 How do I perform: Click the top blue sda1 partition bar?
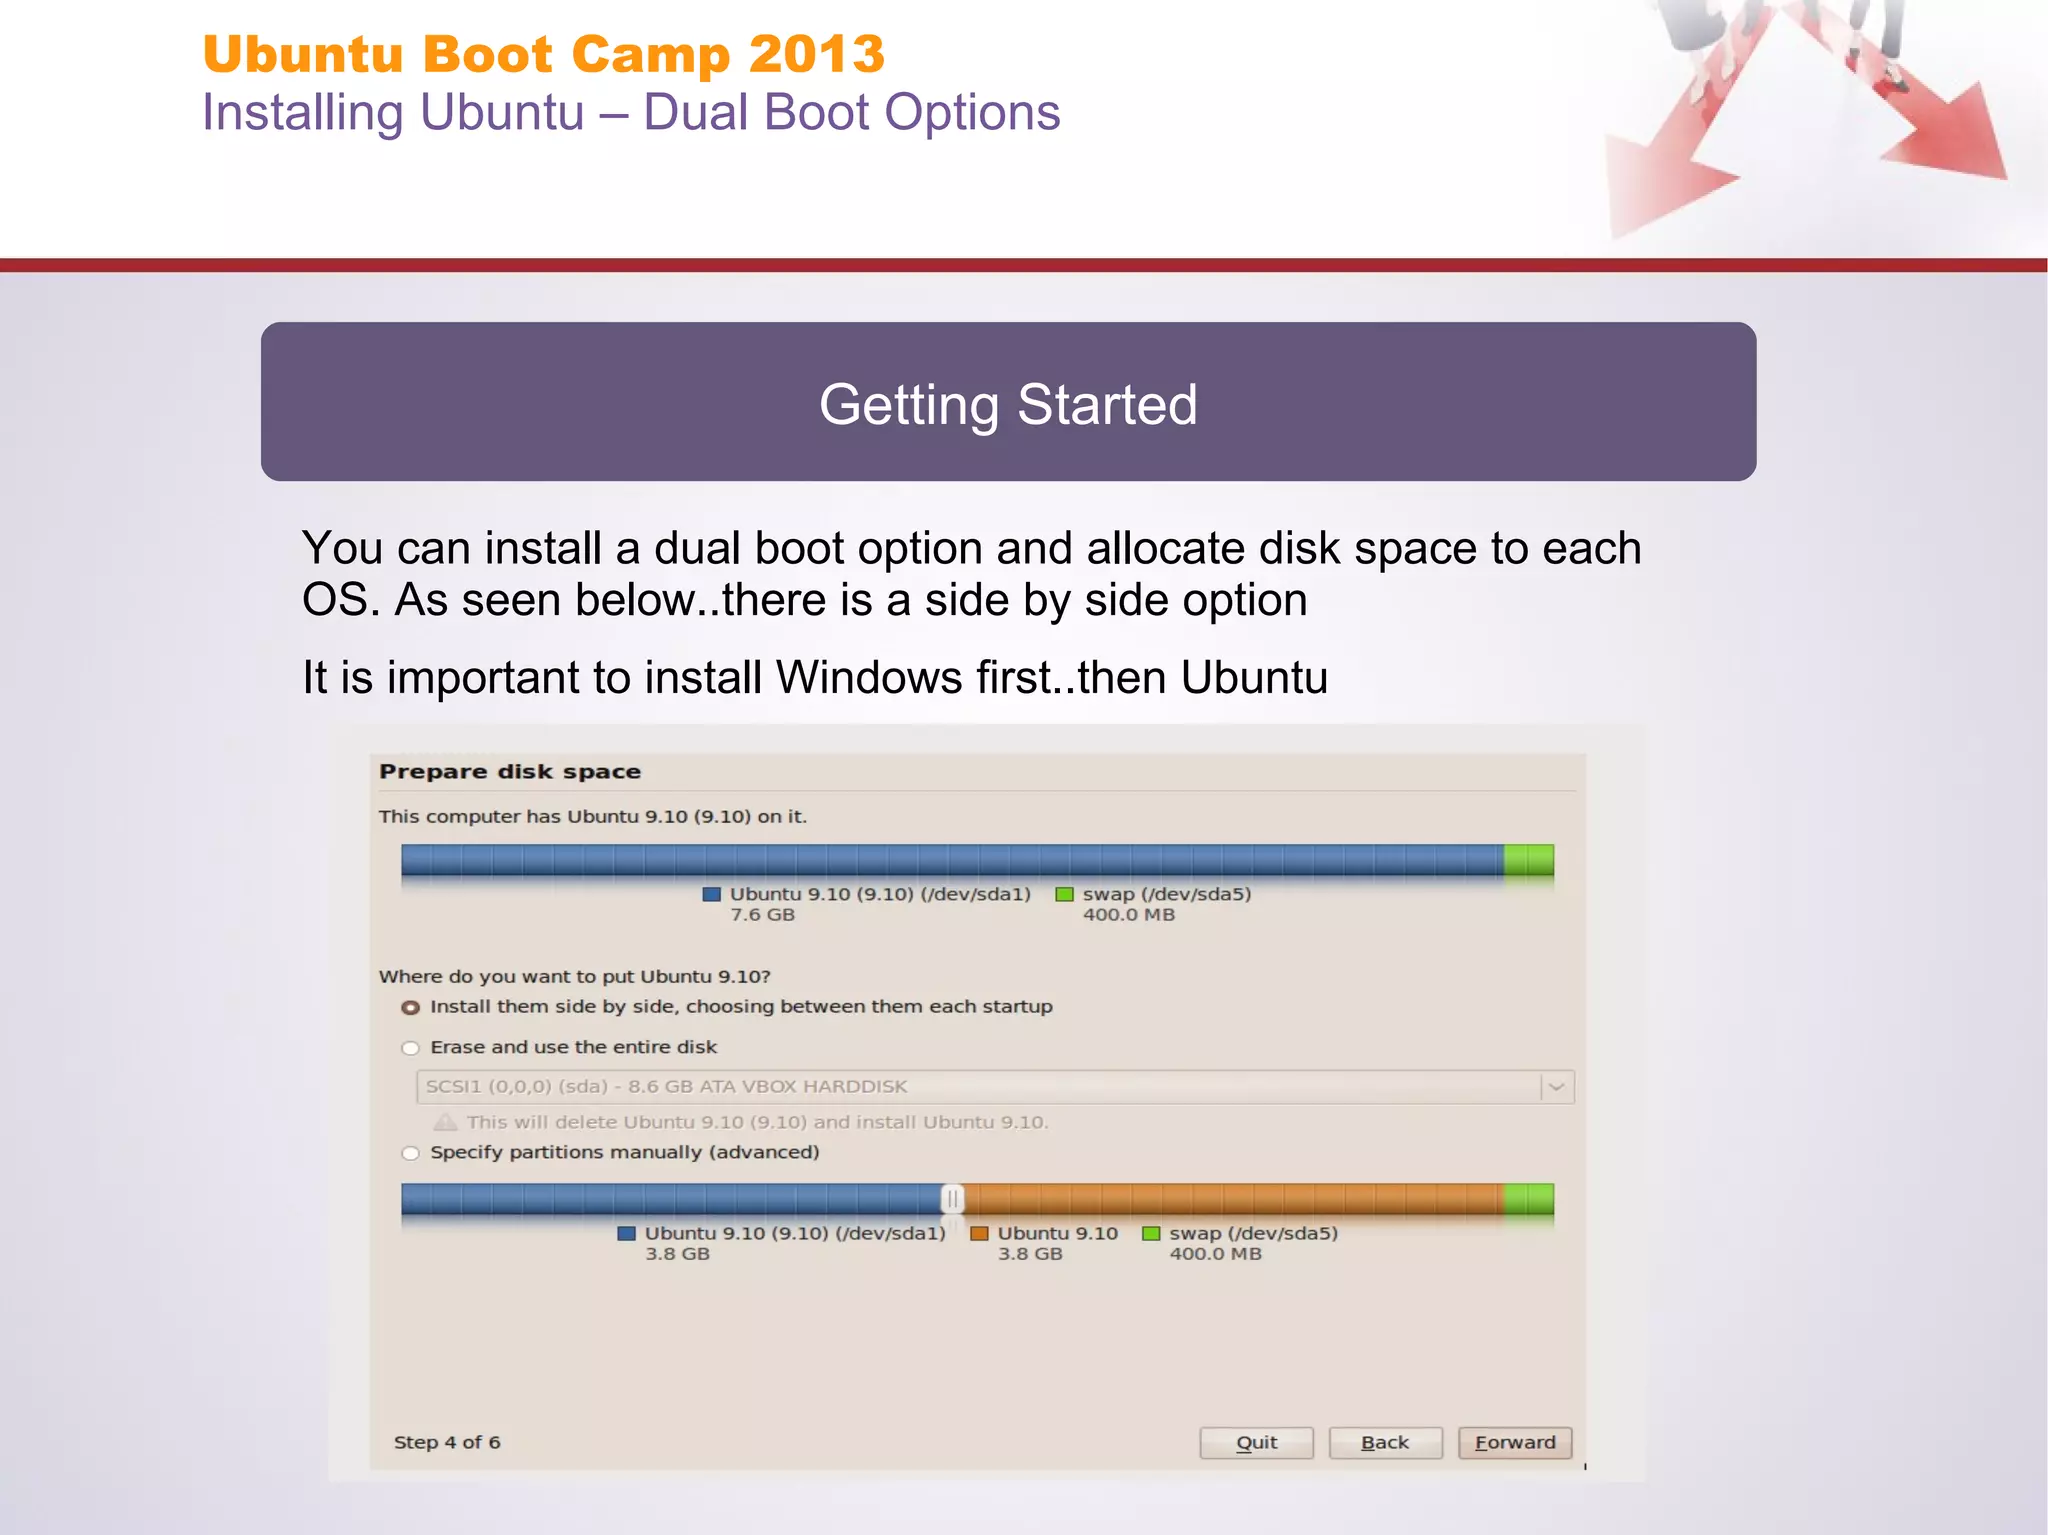pyautogui.click(x=952, y=860)
